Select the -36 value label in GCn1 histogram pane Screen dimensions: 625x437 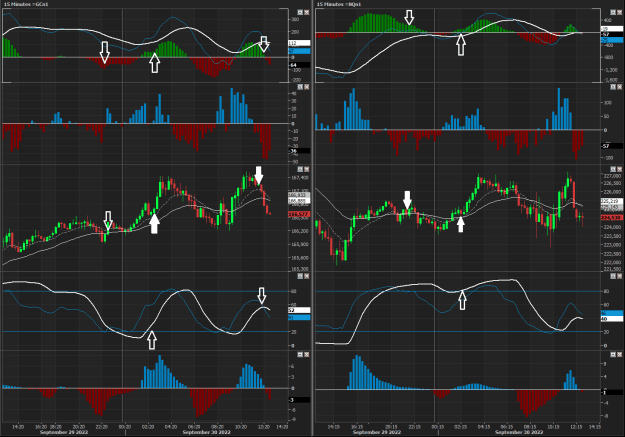(299, 151)
